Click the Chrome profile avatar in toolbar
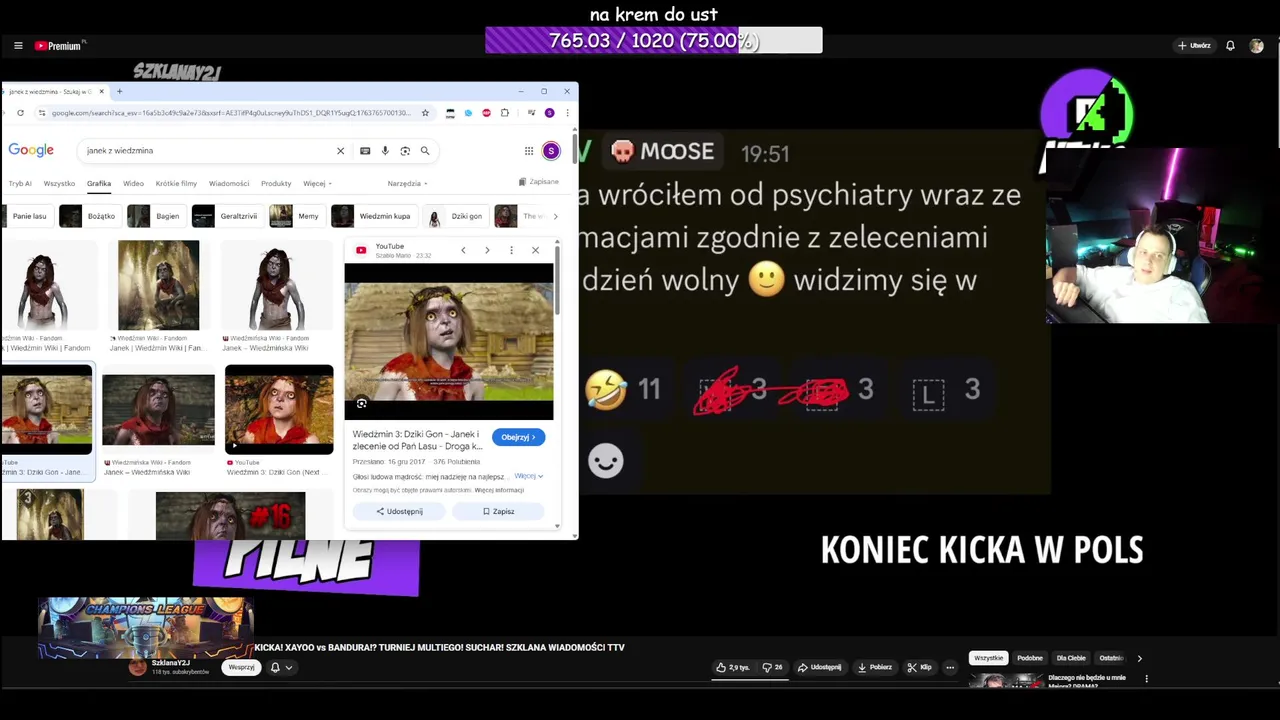The width and height of the screenshot is (1280, 720). tap(549, 113)
